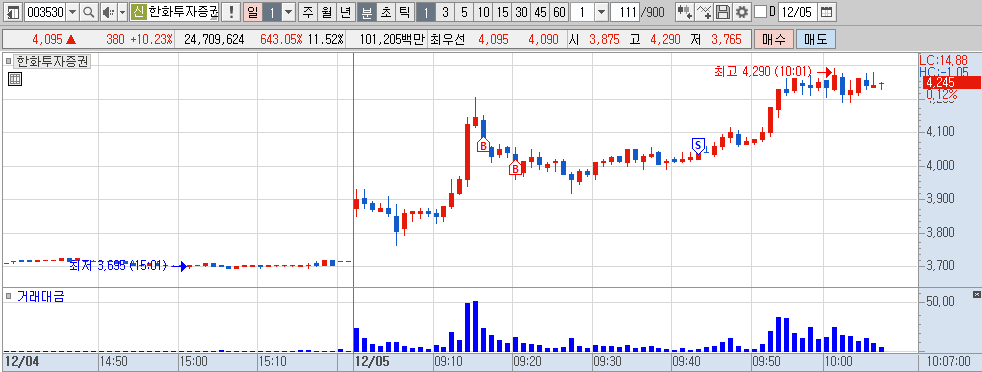Screen dimensions: 982x372
Task: Click the speaker sound alert icon
Action: coord(108,12)
